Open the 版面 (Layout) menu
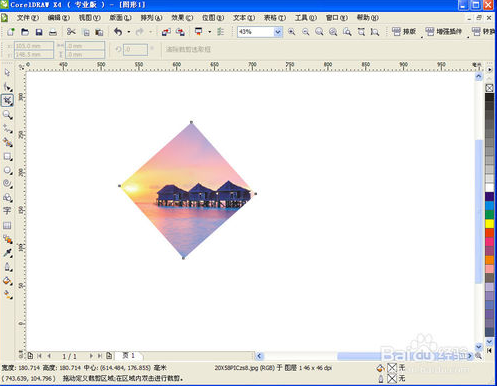 click(x=120, y=18)
